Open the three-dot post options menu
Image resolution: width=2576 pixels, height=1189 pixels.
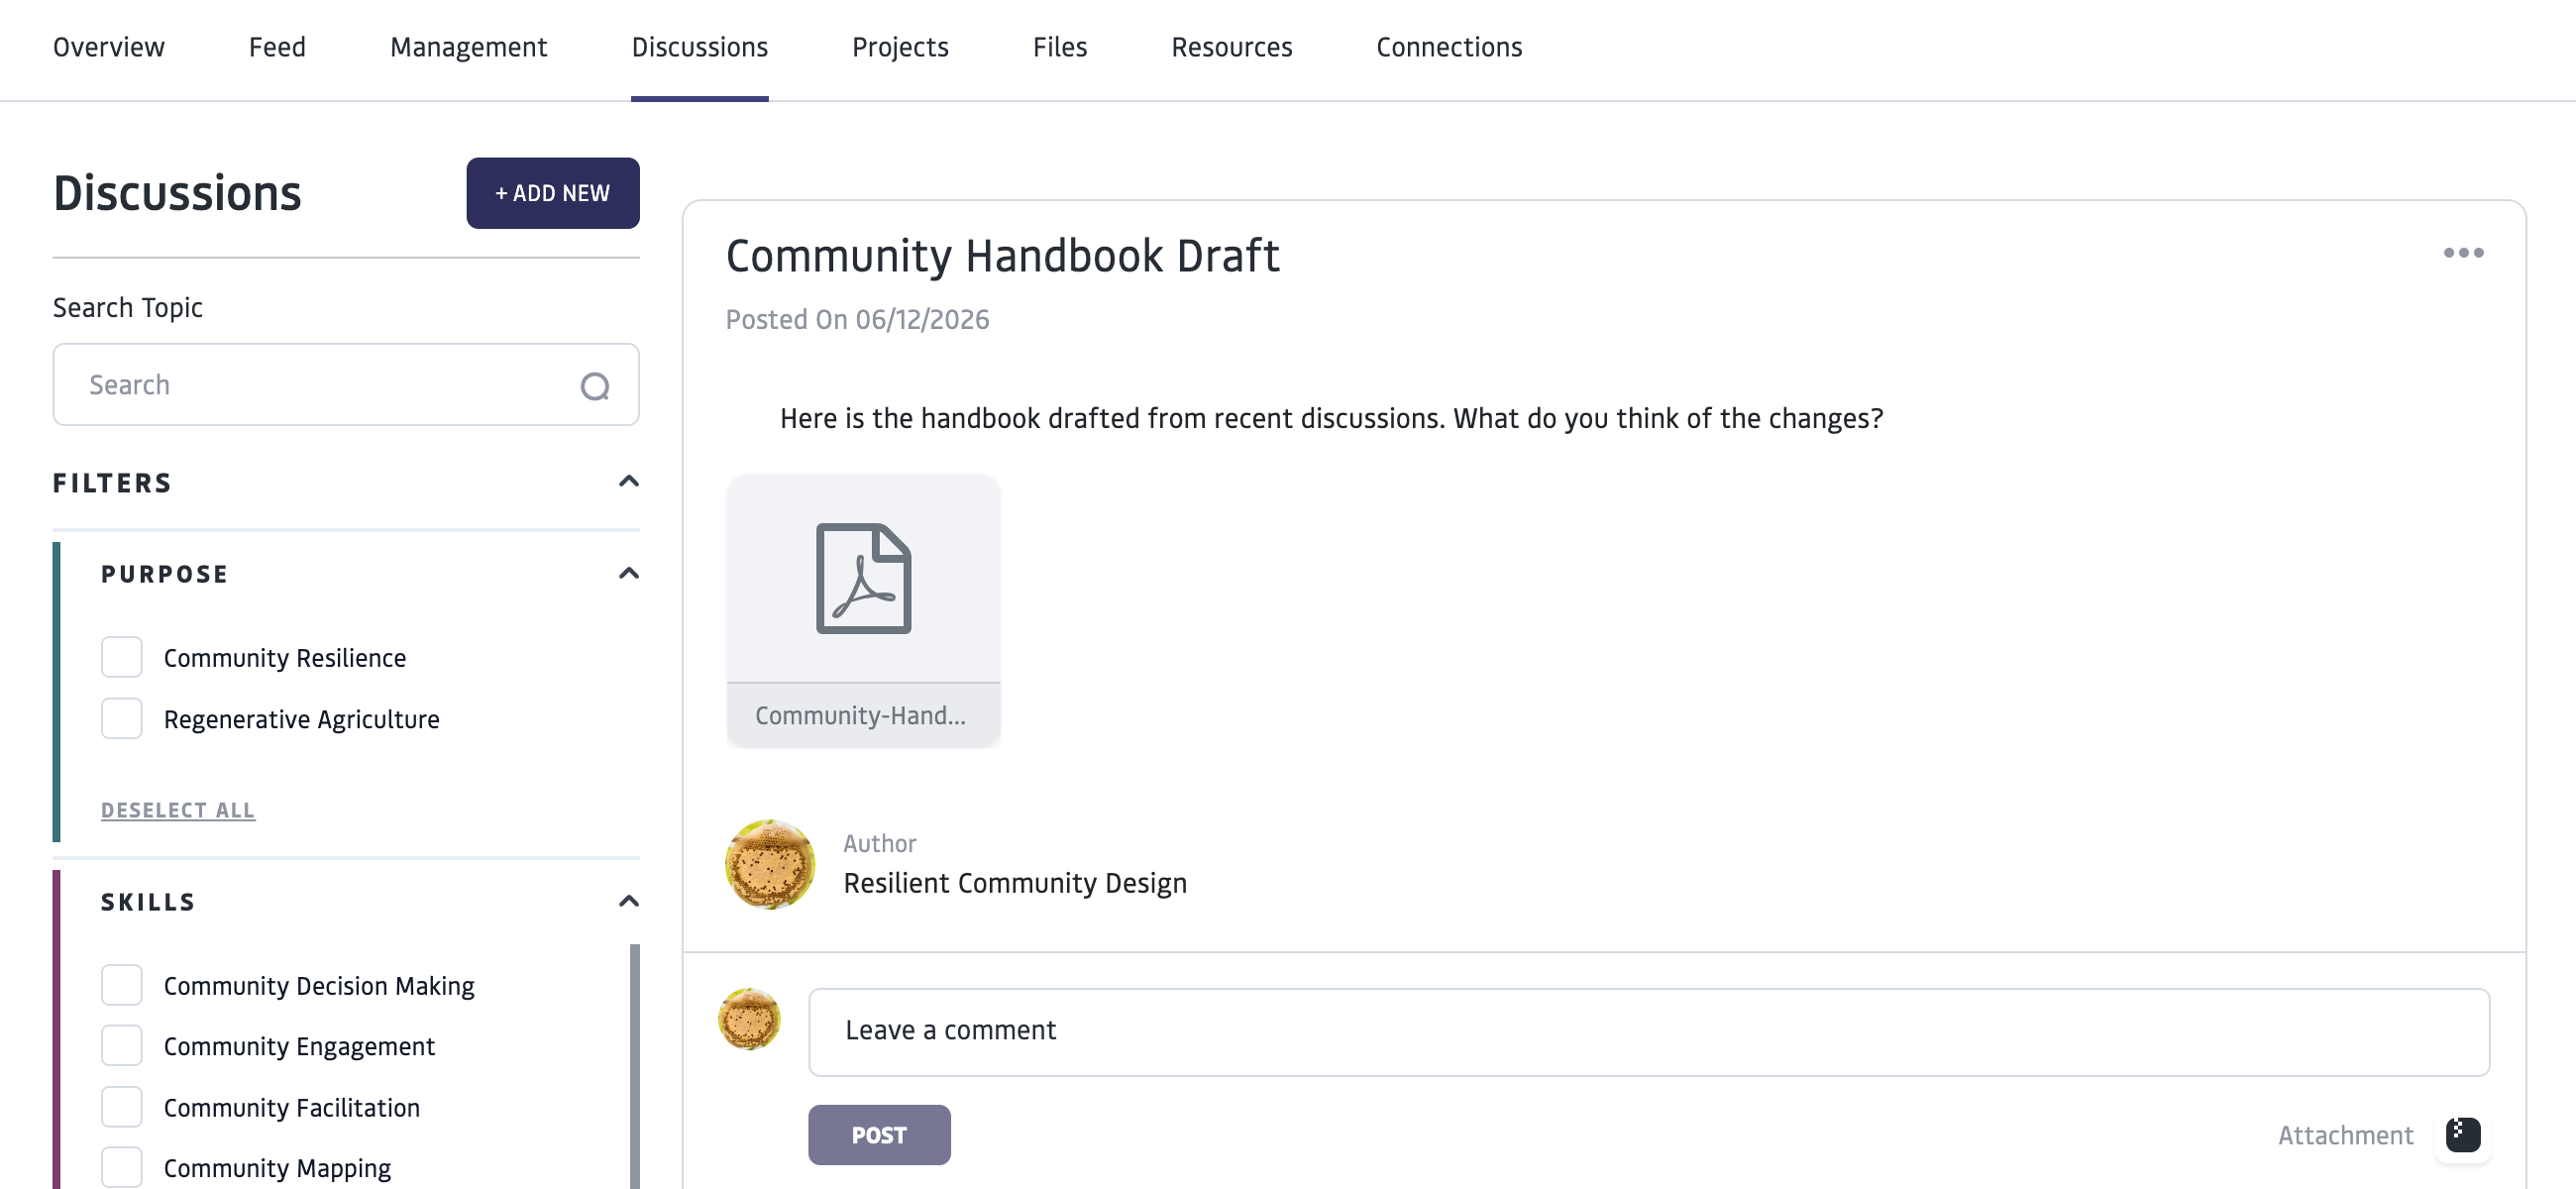[2463, 253]
